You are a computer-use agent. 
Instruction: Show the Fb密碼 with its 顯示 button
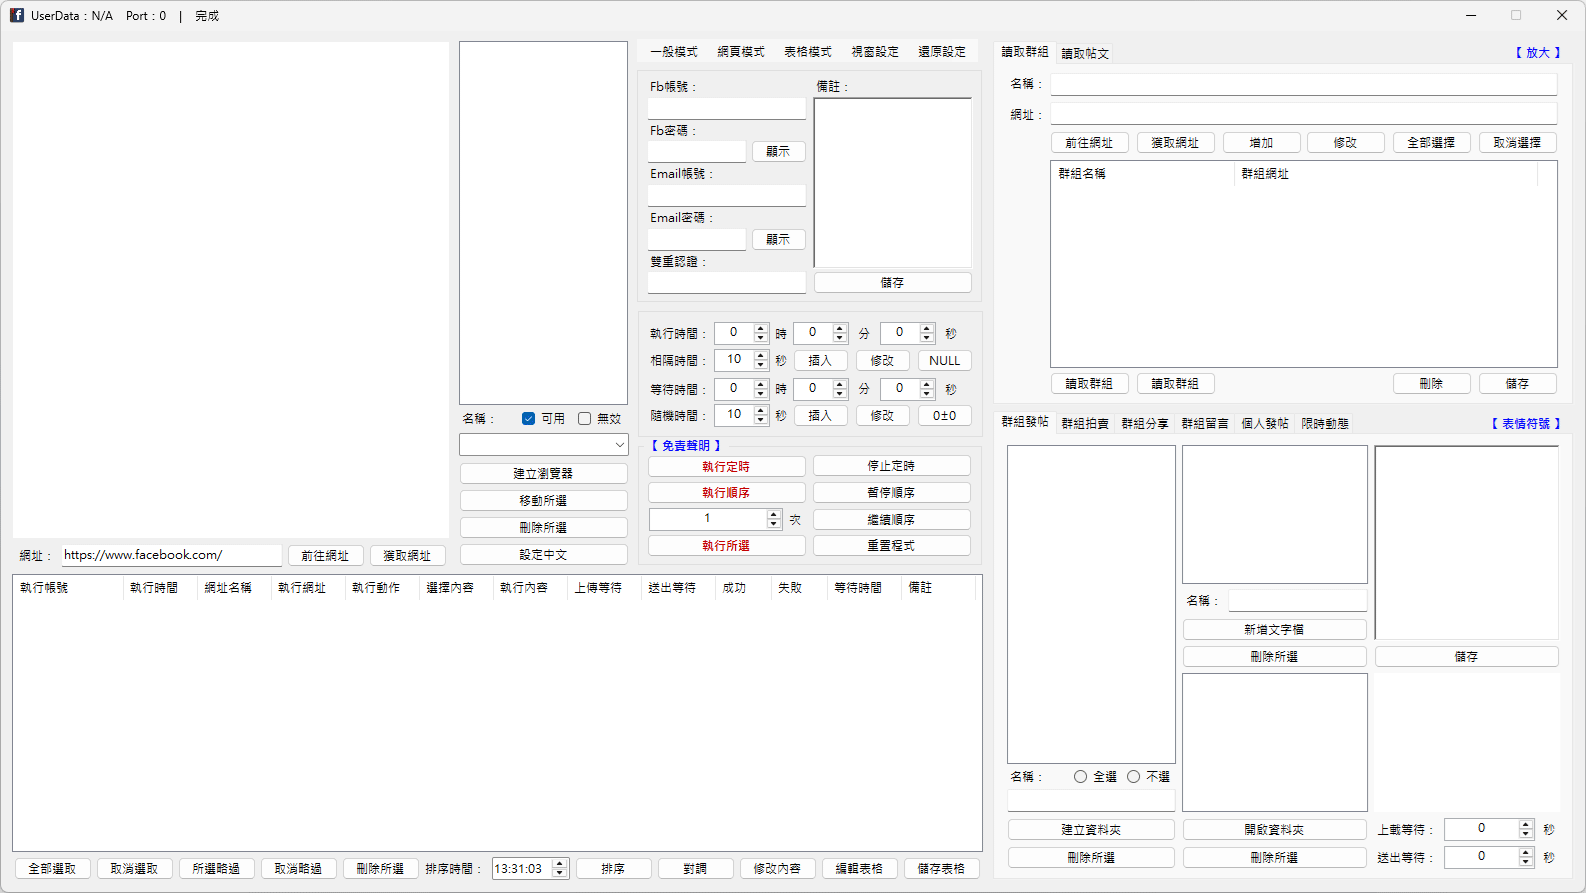point(778,152)
